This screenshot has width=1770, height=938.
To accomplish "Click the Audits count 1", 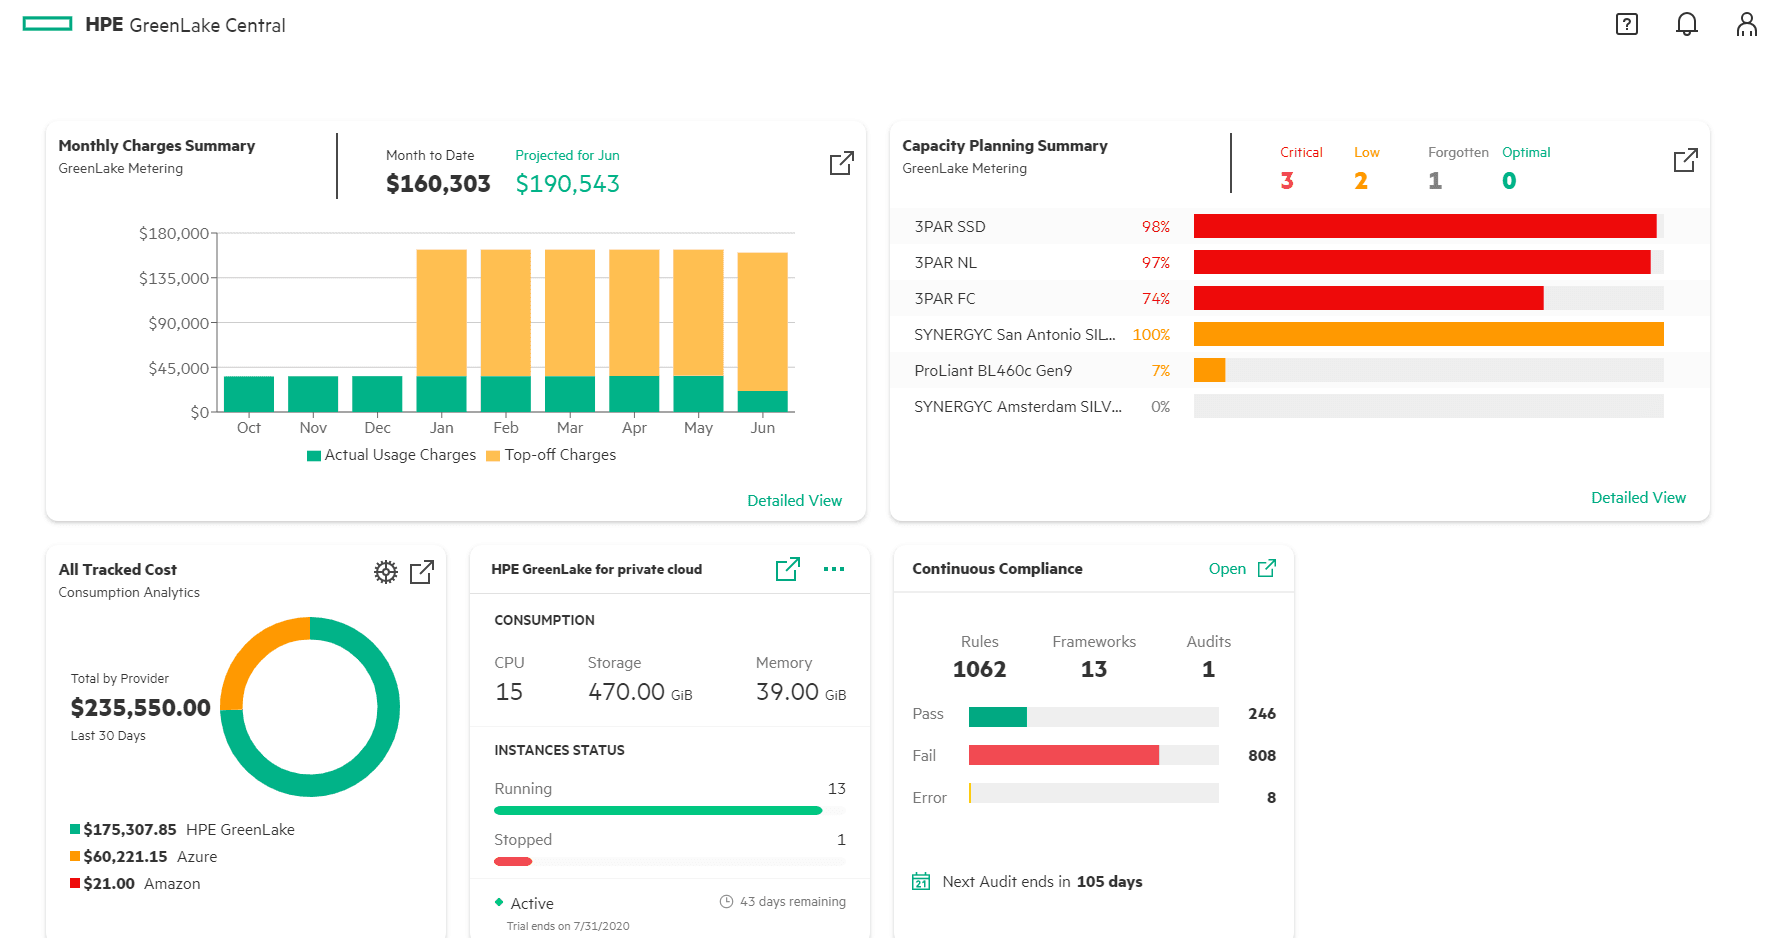I will click(x=1209, y=669).
